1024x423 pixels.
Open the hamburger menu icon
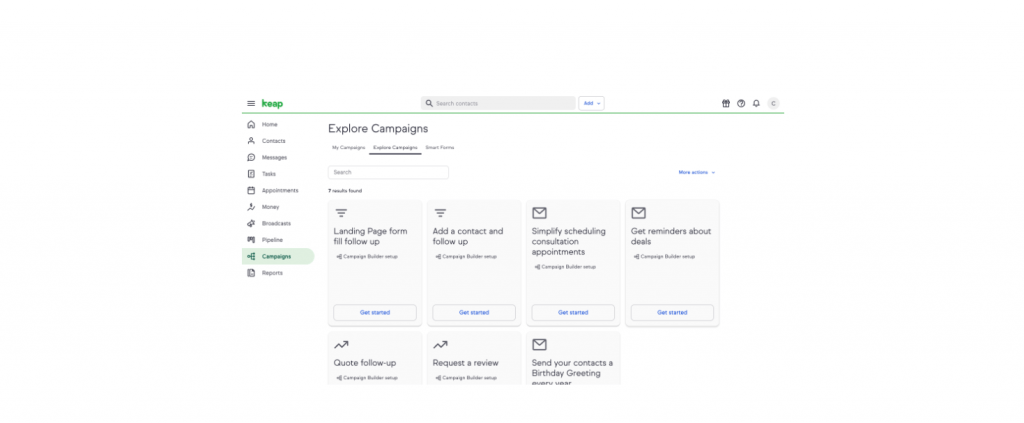[251, 104]
